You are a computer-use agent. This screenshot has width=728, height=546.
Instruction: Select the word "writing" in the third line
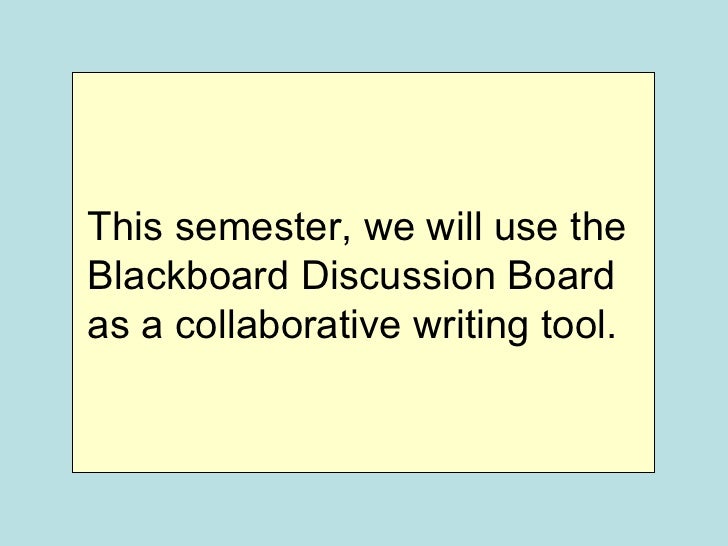point(470,327)
